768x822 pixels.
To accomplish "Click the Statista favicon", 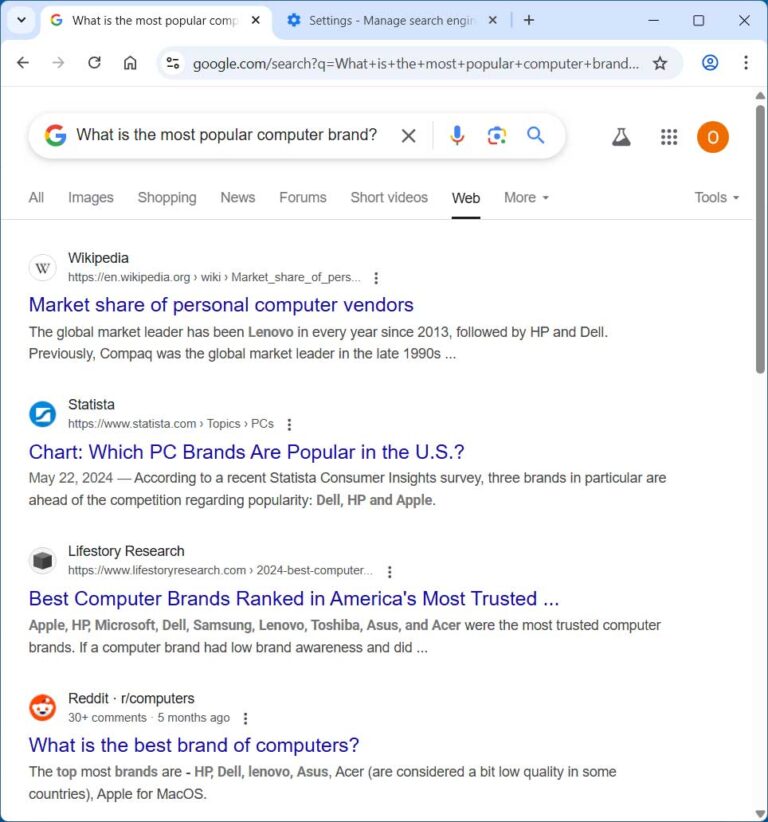I will click(42, 414).
